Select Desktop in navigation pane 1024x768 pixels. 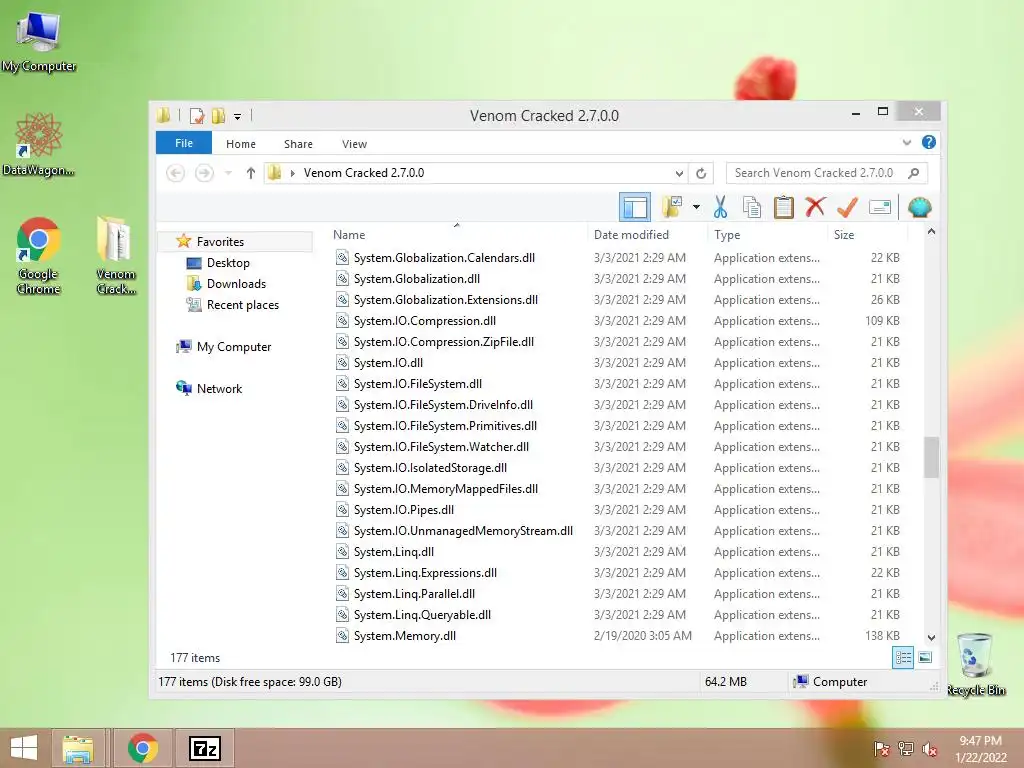click(x=228, y=263)
